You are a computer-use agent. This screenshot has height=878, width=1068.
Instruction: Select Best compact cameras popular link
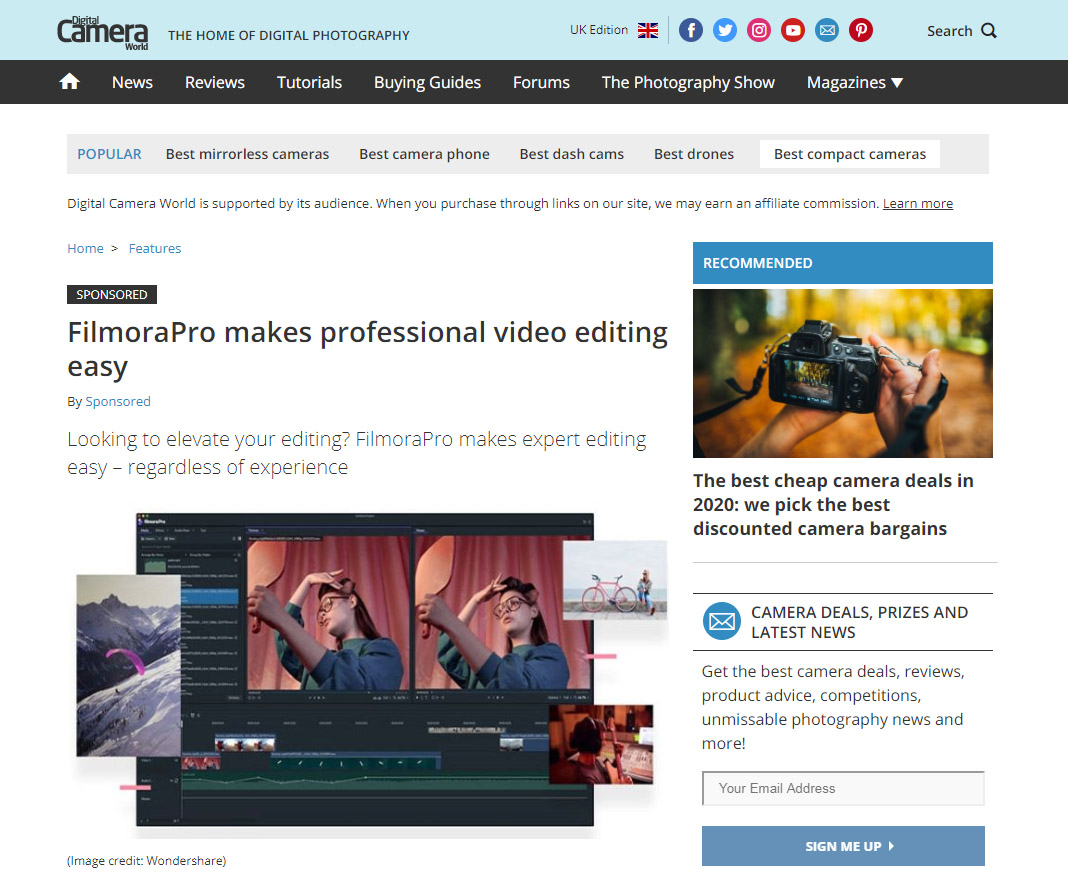pyautogui.click(x=849, y=154)
